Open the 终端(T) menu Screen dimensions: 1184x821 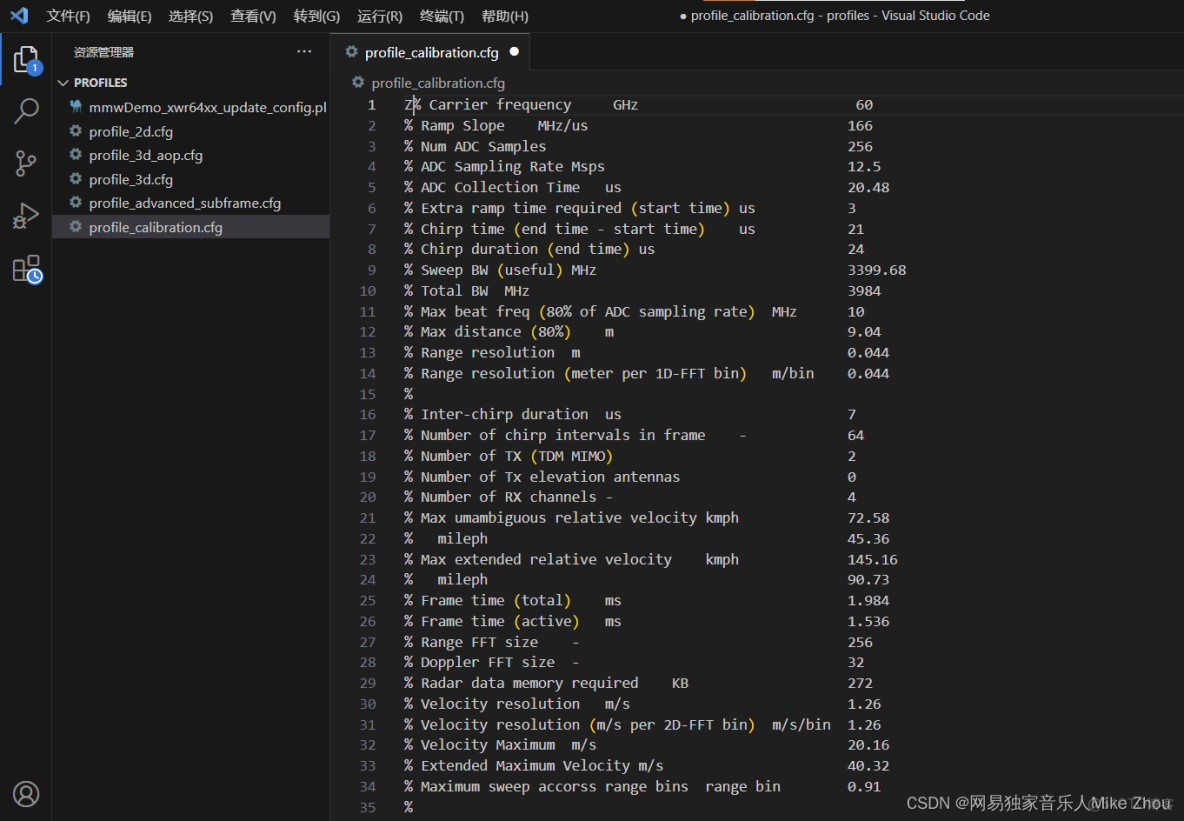click(442, 16)
